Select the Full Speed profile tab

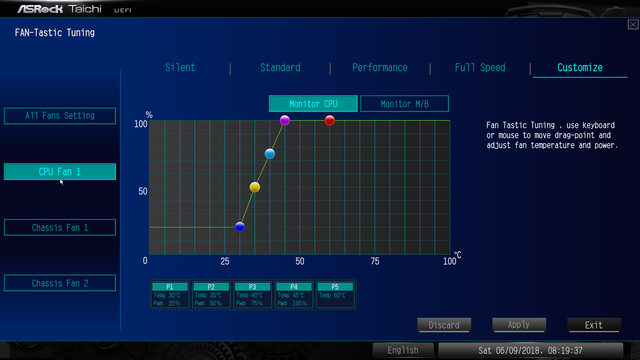coord(480,68)
